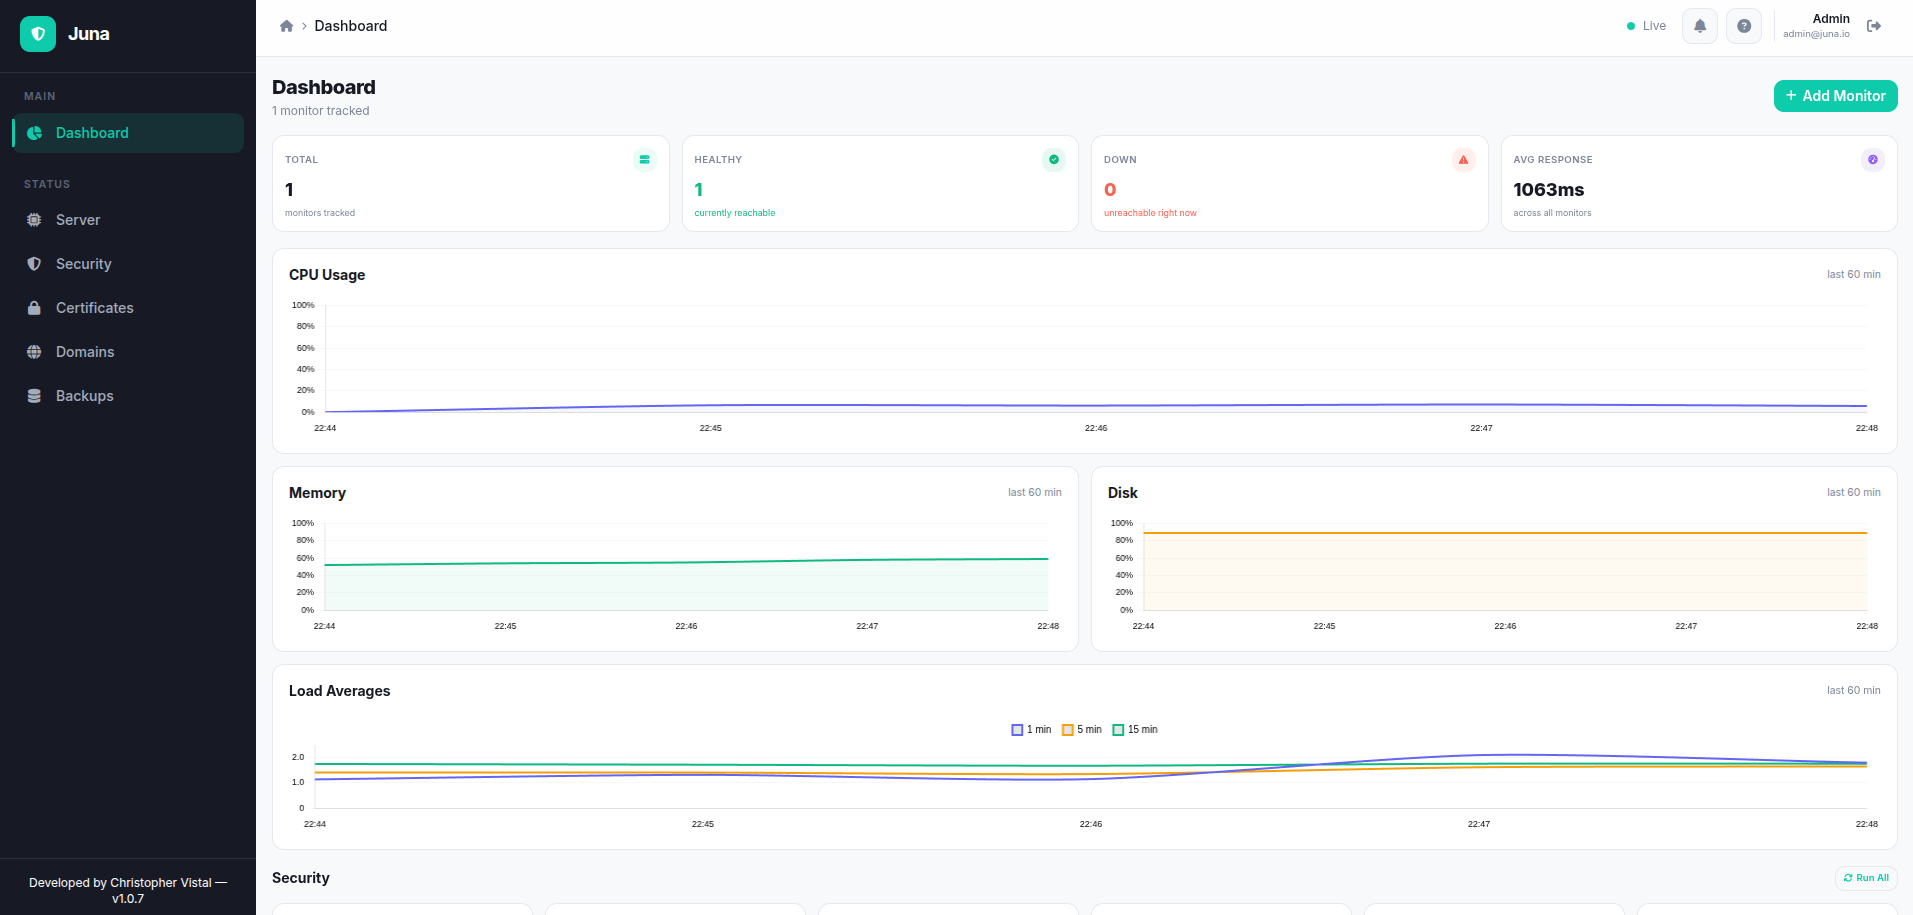Click the 'monitors tracked' caption
Viewport: 1913px width, 915px height.
coord(320,213)
